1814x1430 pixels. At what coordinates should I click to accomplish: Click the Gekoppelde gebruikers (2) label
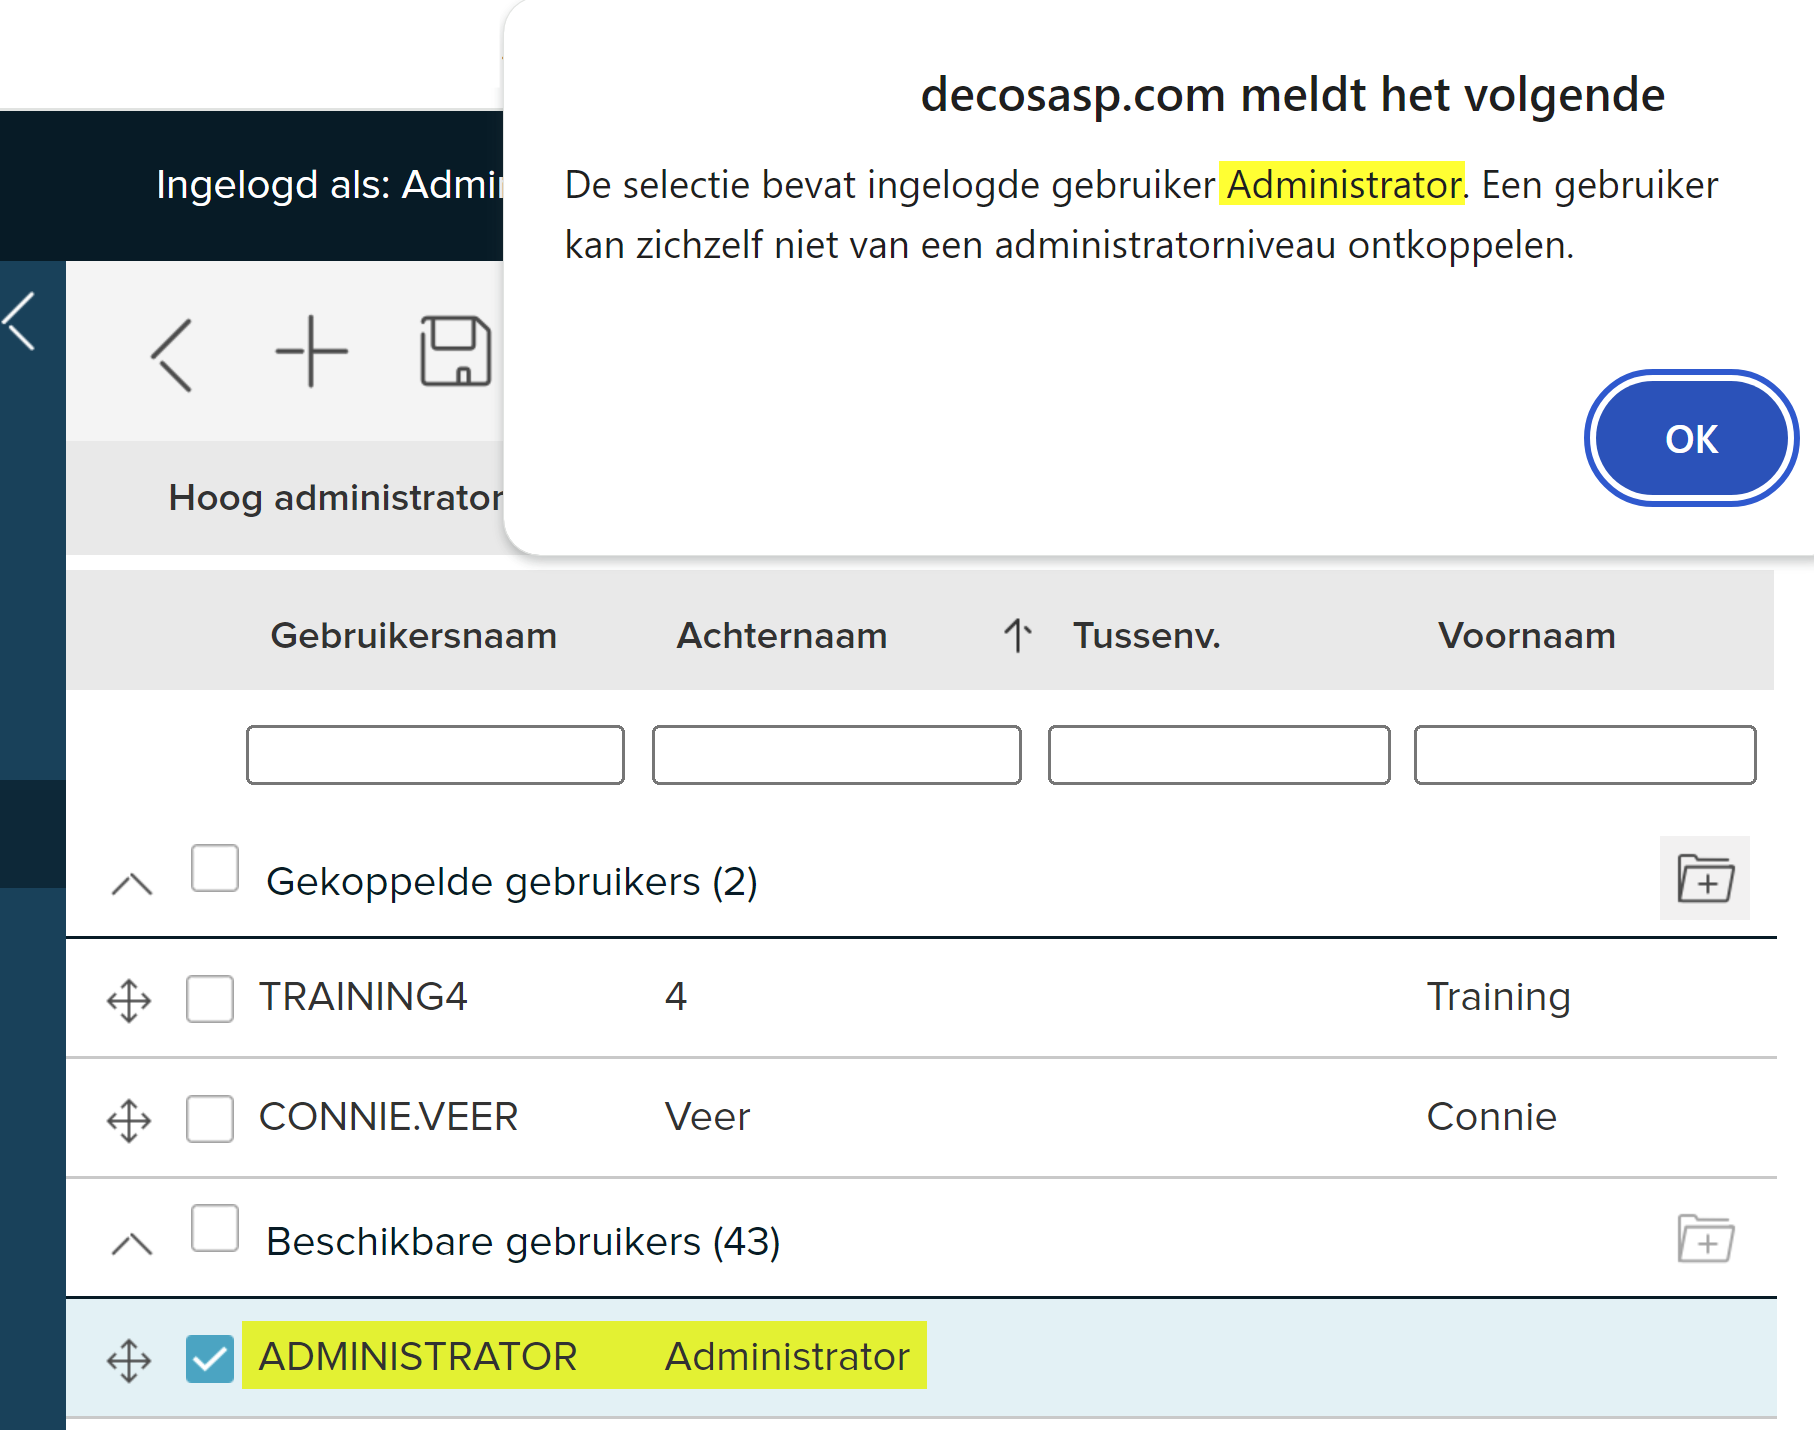click(x=512, y=881)
